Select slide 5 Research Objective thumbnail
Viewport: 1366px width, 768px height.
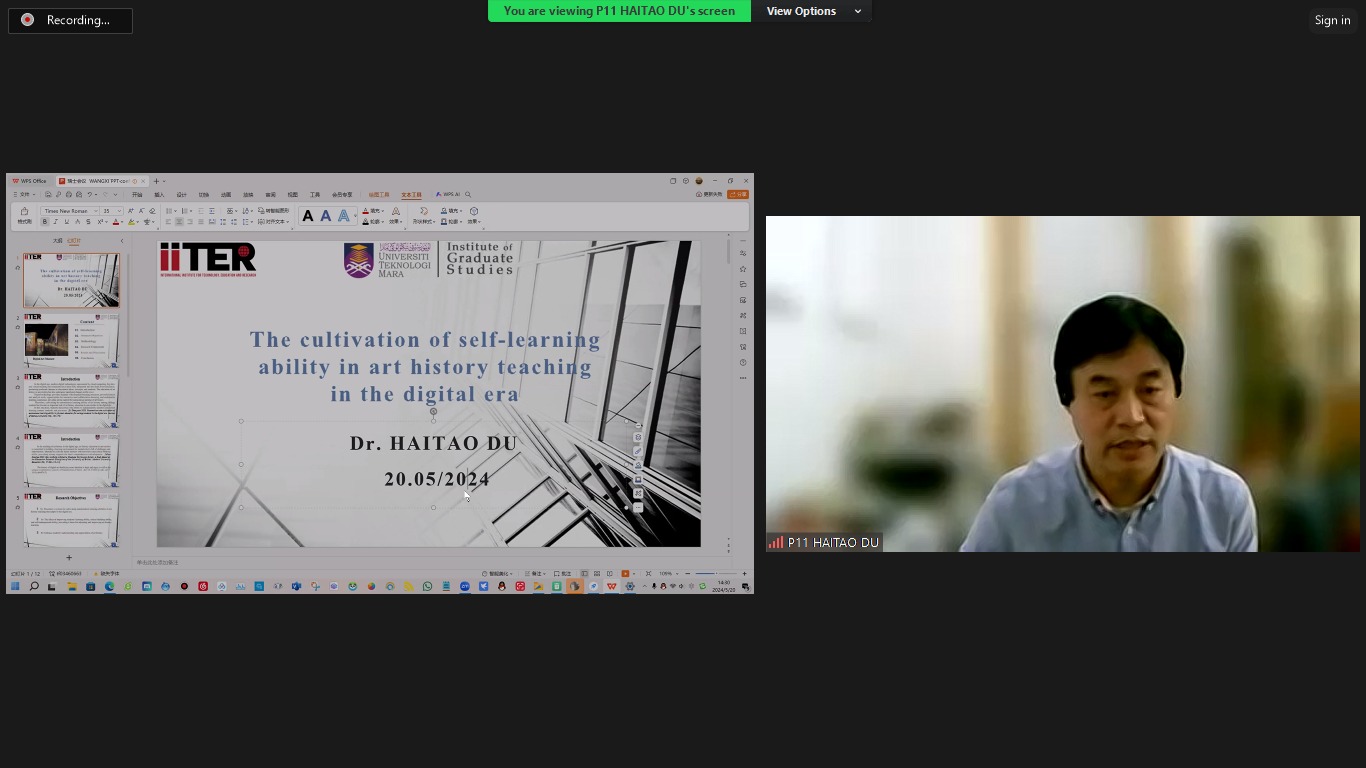click(x=71, y=520)
